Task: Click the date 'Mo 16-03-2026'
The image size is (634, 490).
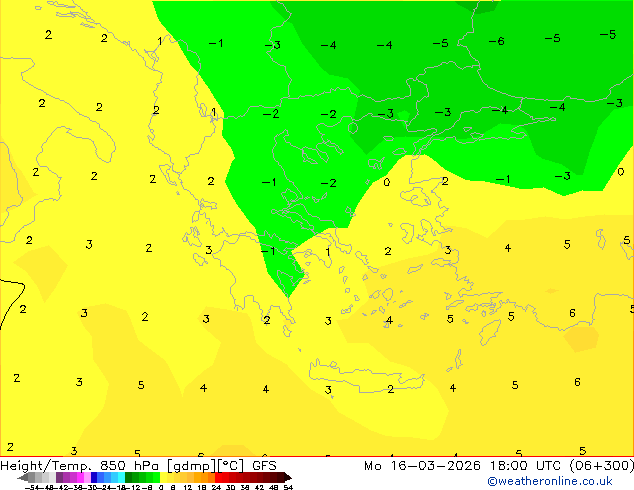Action: (x=422, y=466)
